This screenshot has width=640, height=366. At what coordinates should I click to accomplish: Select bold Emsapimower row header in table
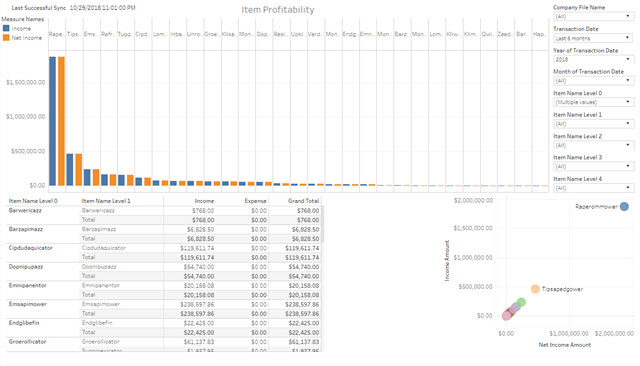point(27,304)
